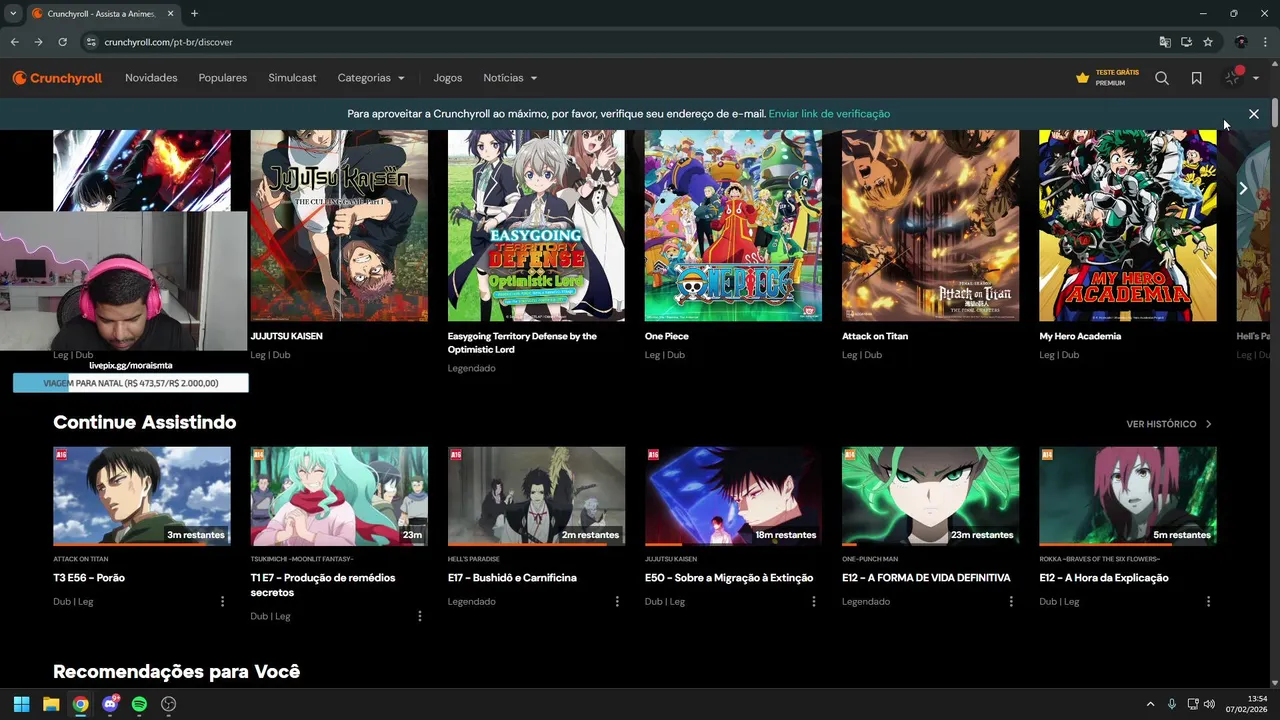Click Enviar link de verificação
This screenshot has height=720, width=1280.
click(x=829, y=114)
